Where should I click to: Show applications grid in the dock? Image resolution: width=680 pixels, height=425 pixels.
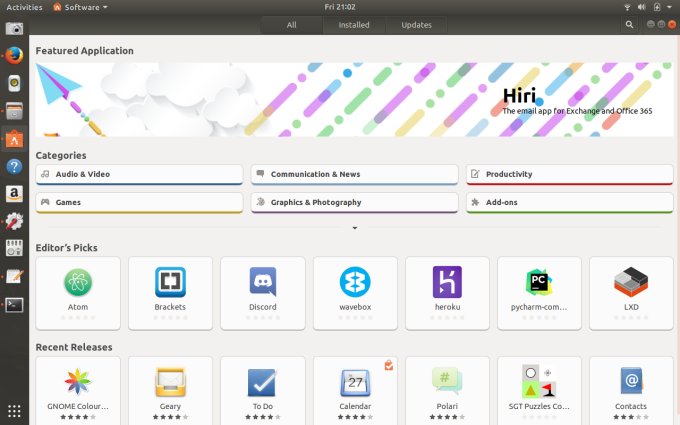(14, 410)
